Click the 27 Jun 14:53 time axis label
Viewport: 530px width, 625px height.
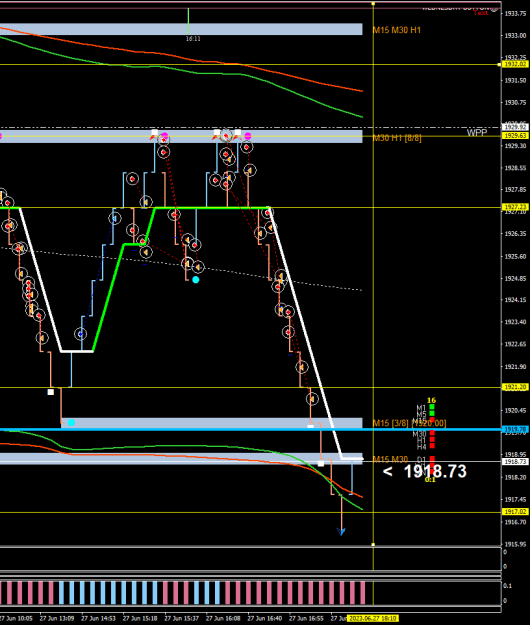[x=98, y=619]
